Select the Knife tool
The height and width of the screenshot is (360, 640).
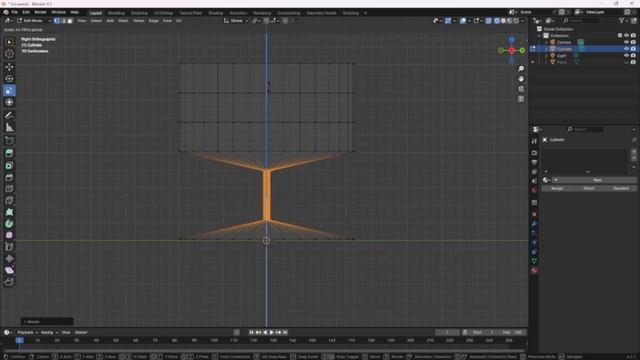9,200
